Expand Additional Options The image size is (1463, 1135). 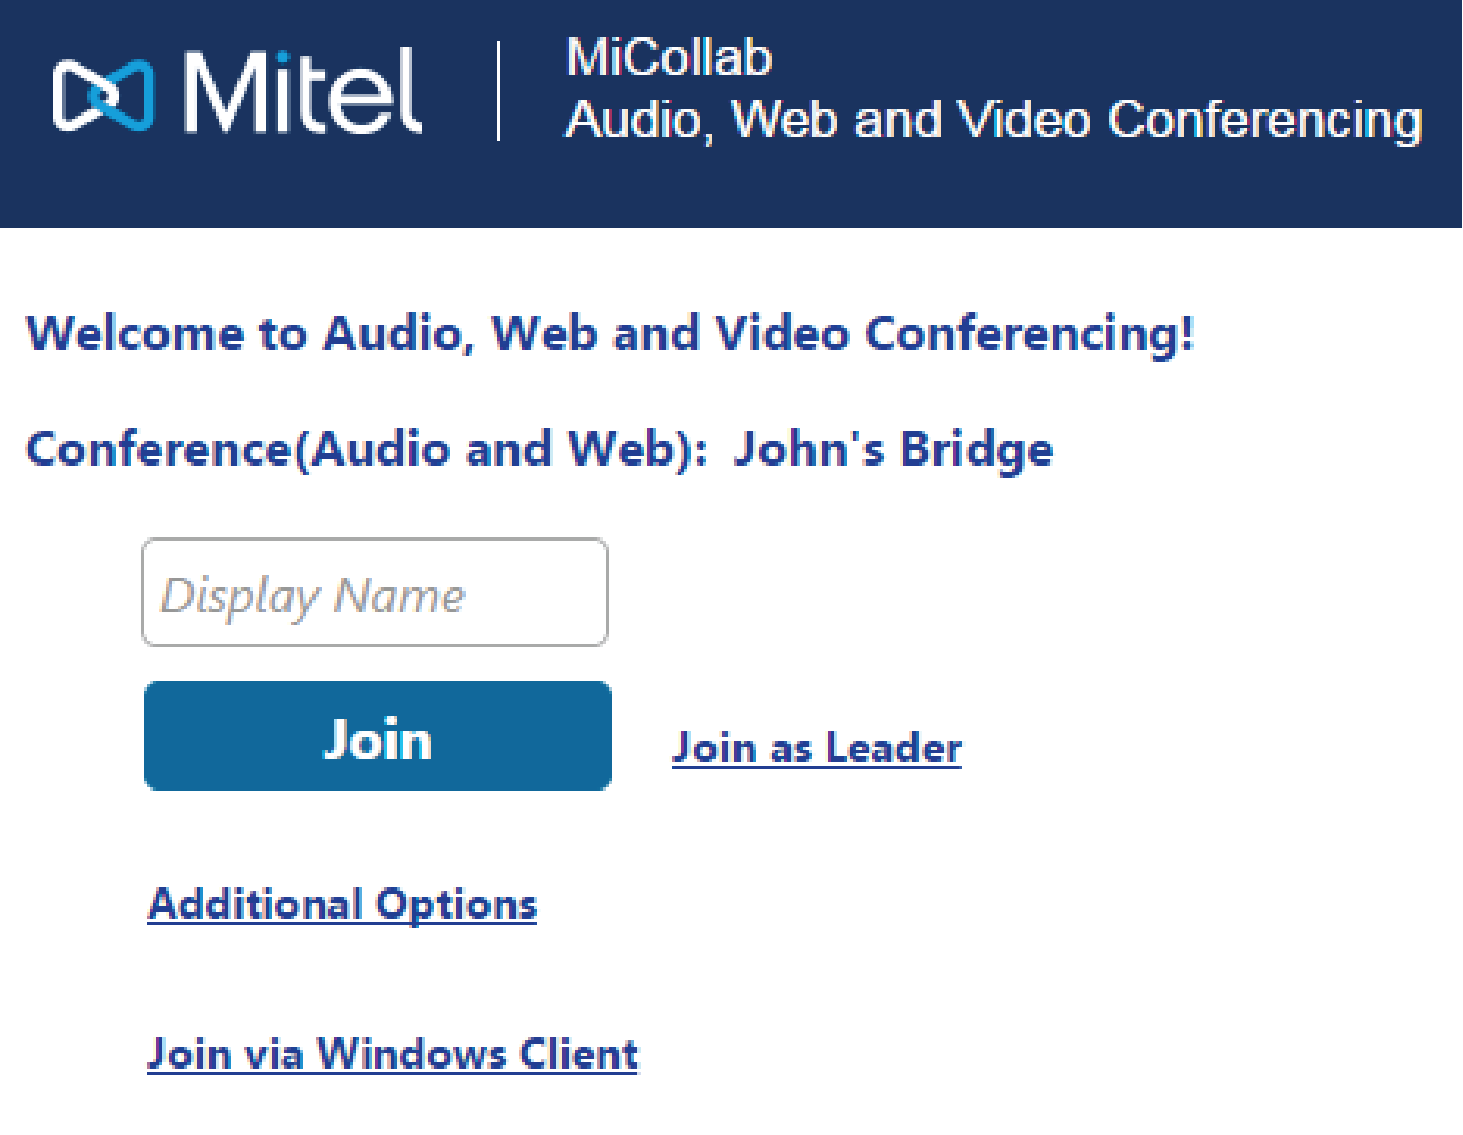click(342, 904)
